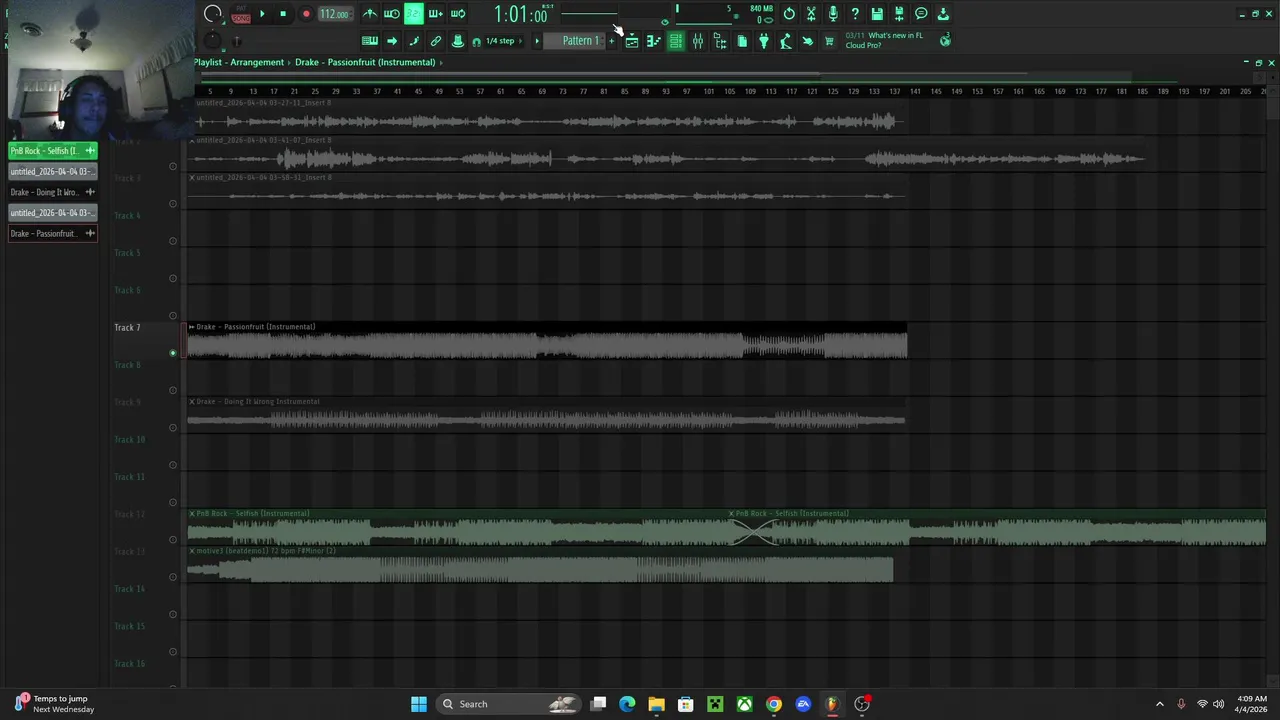
Task: Open the globe online news icon
Action: pos(945,41)
